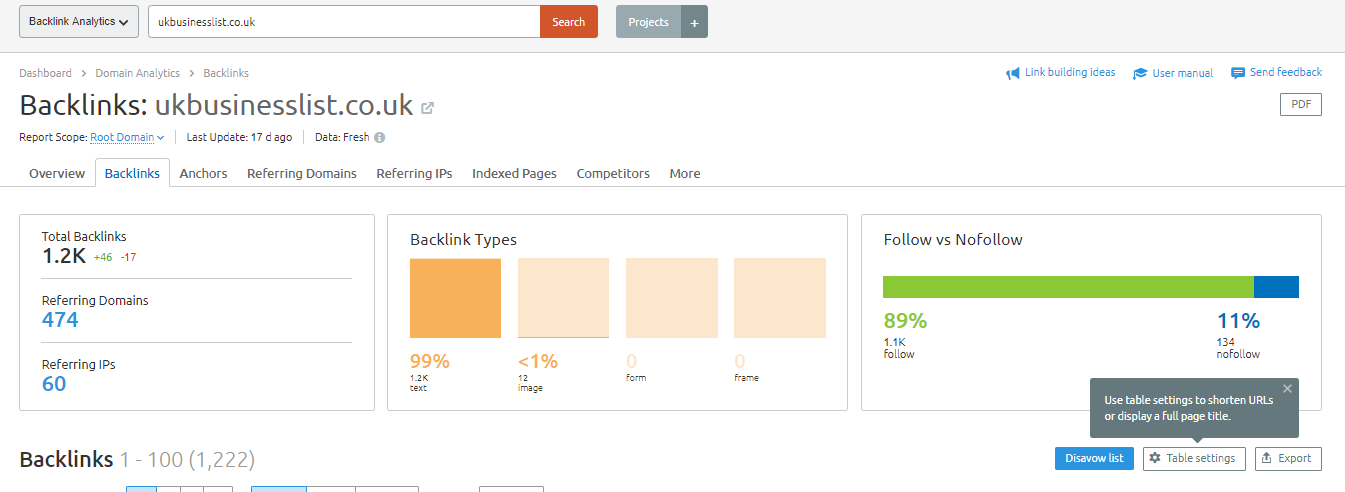Screen dimensions: 1345x492
Task: Open the More tab menu
Action: (685, 173)
